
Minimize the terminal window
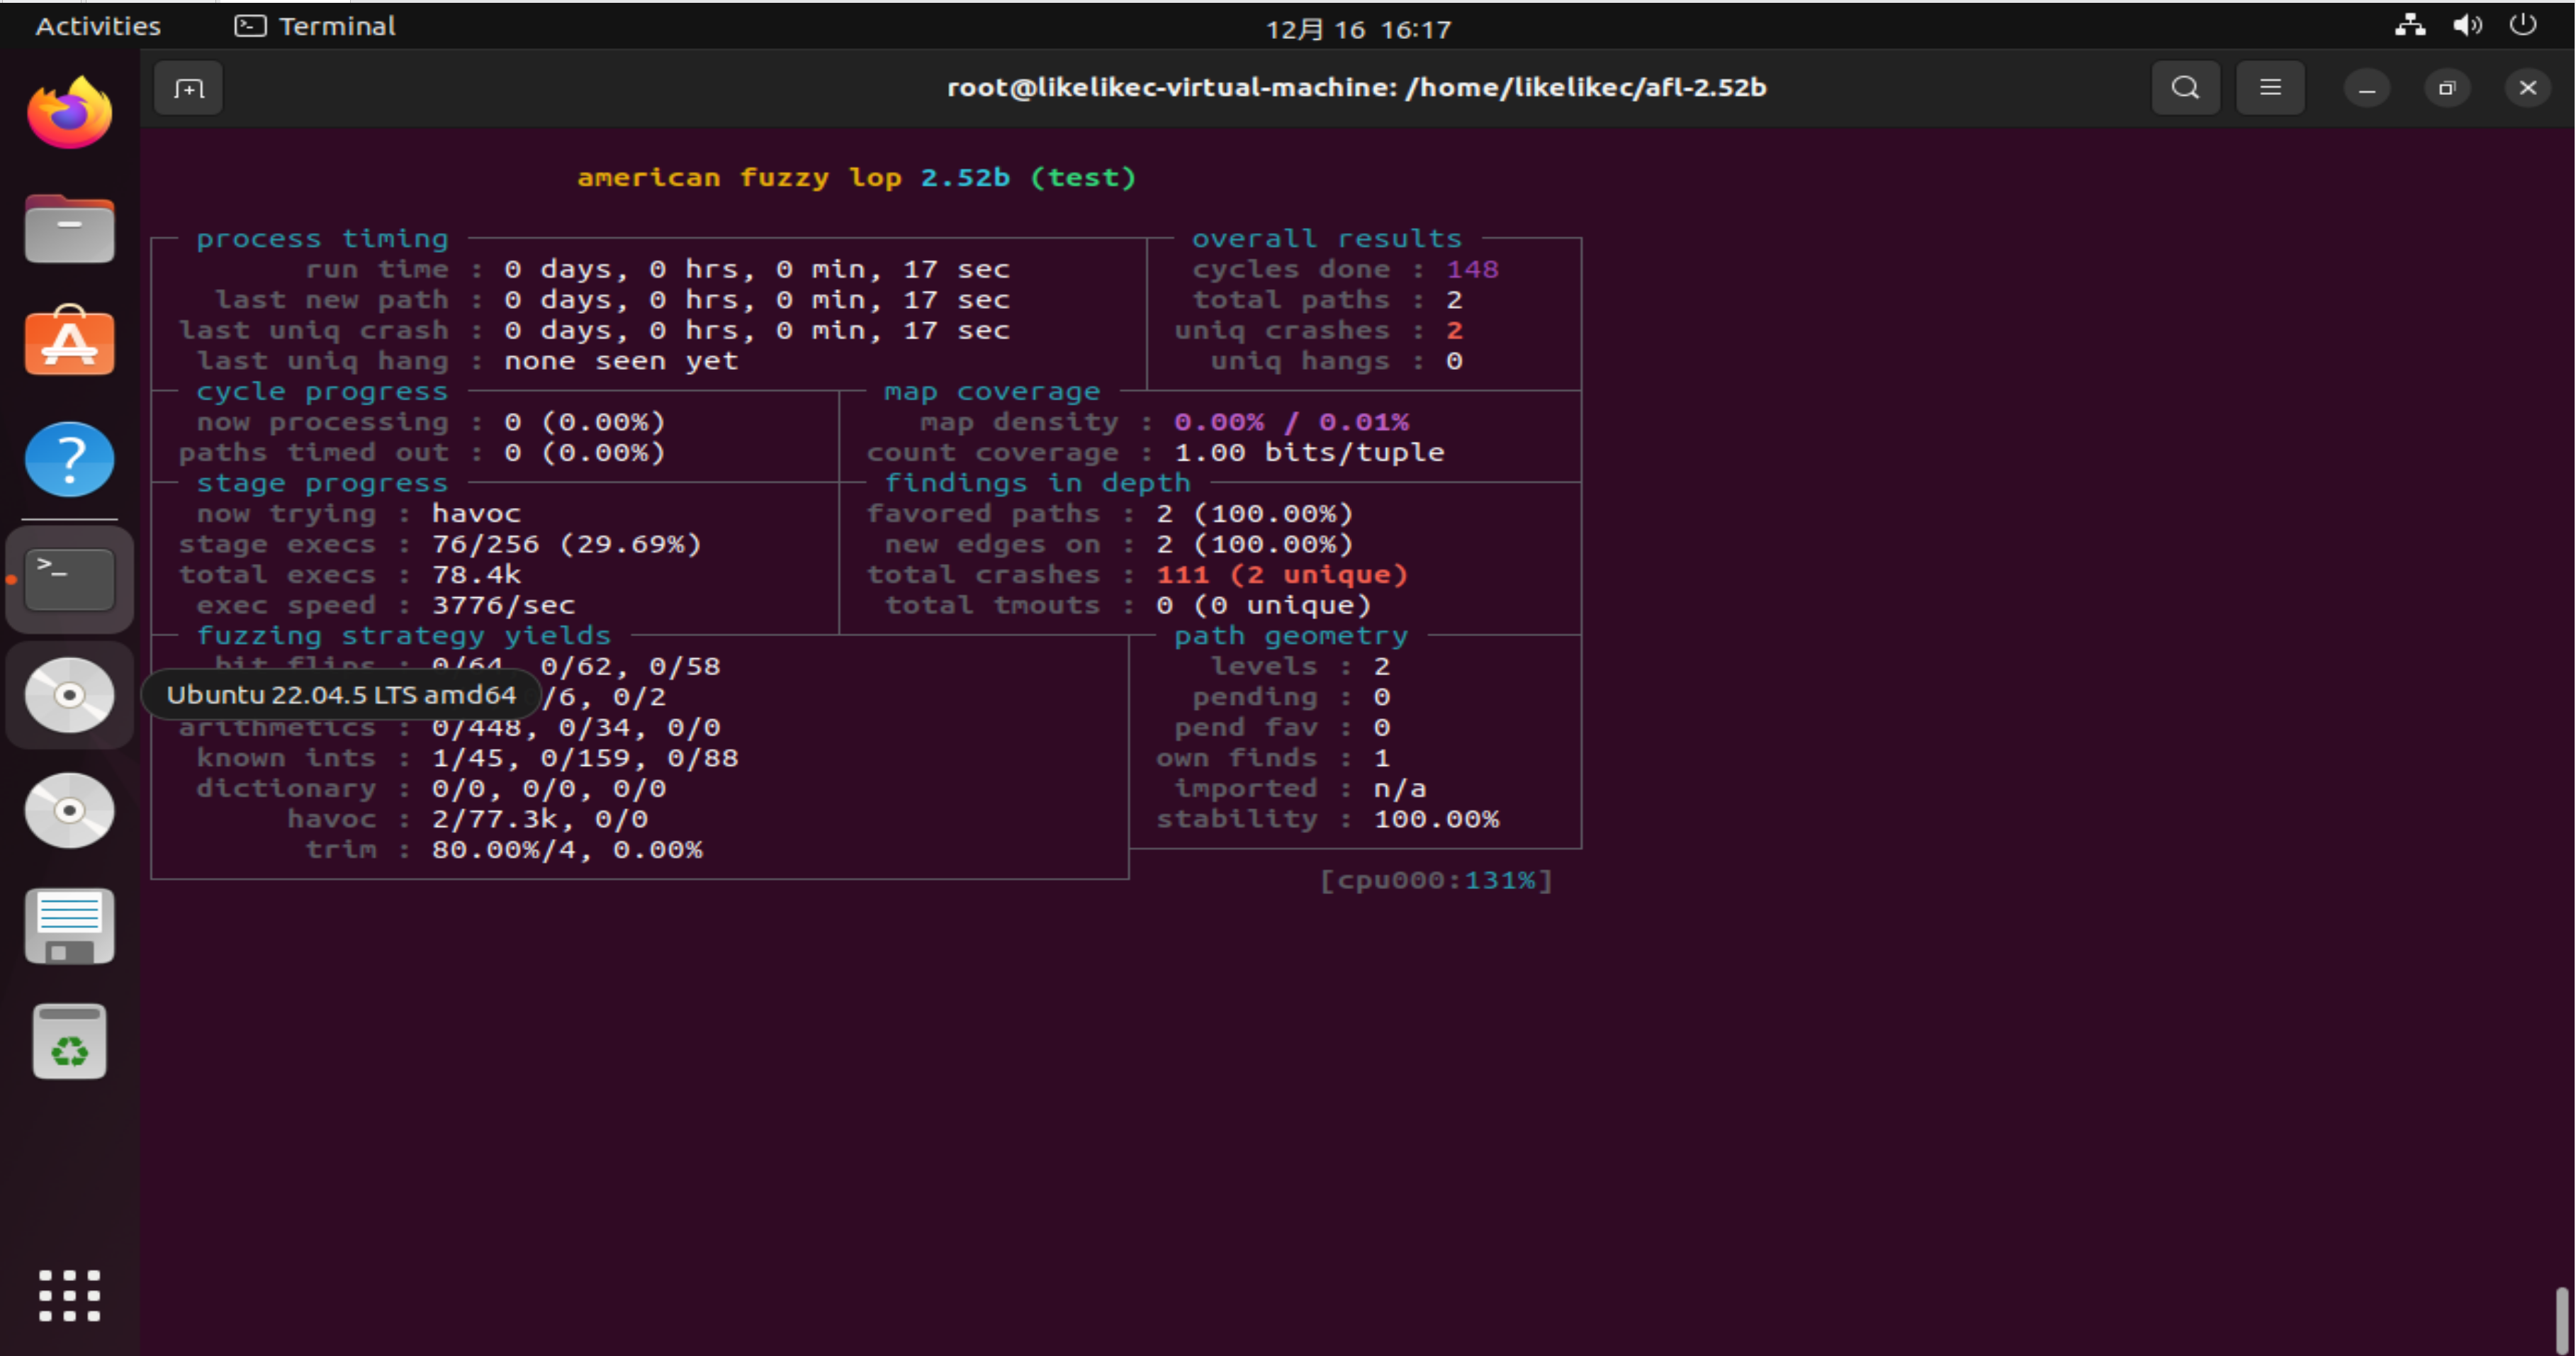[2366, 89]
